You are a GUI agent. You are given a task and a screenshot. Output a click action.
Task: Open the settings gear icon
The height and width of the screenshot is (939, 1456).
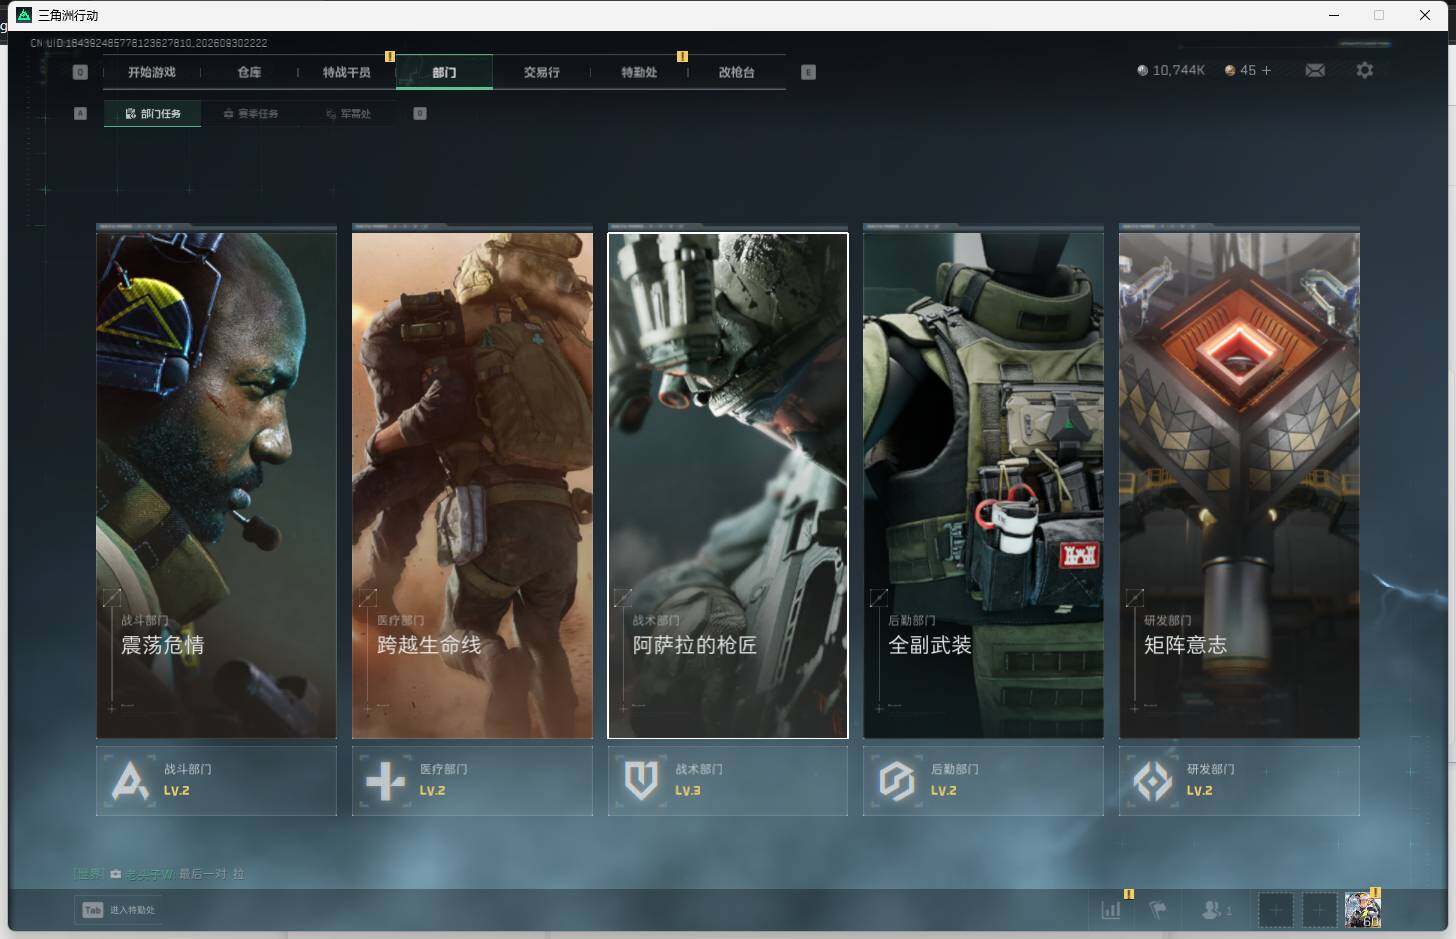(1365, 70)
